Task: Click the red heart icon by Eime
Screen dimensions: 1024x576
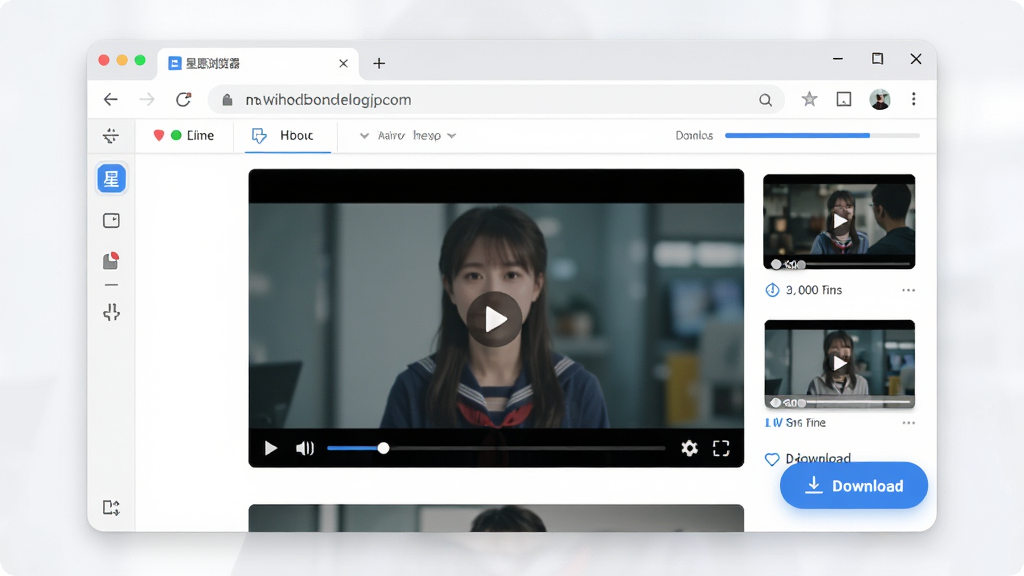Action: pyautogui.click(x=159, y=135)
